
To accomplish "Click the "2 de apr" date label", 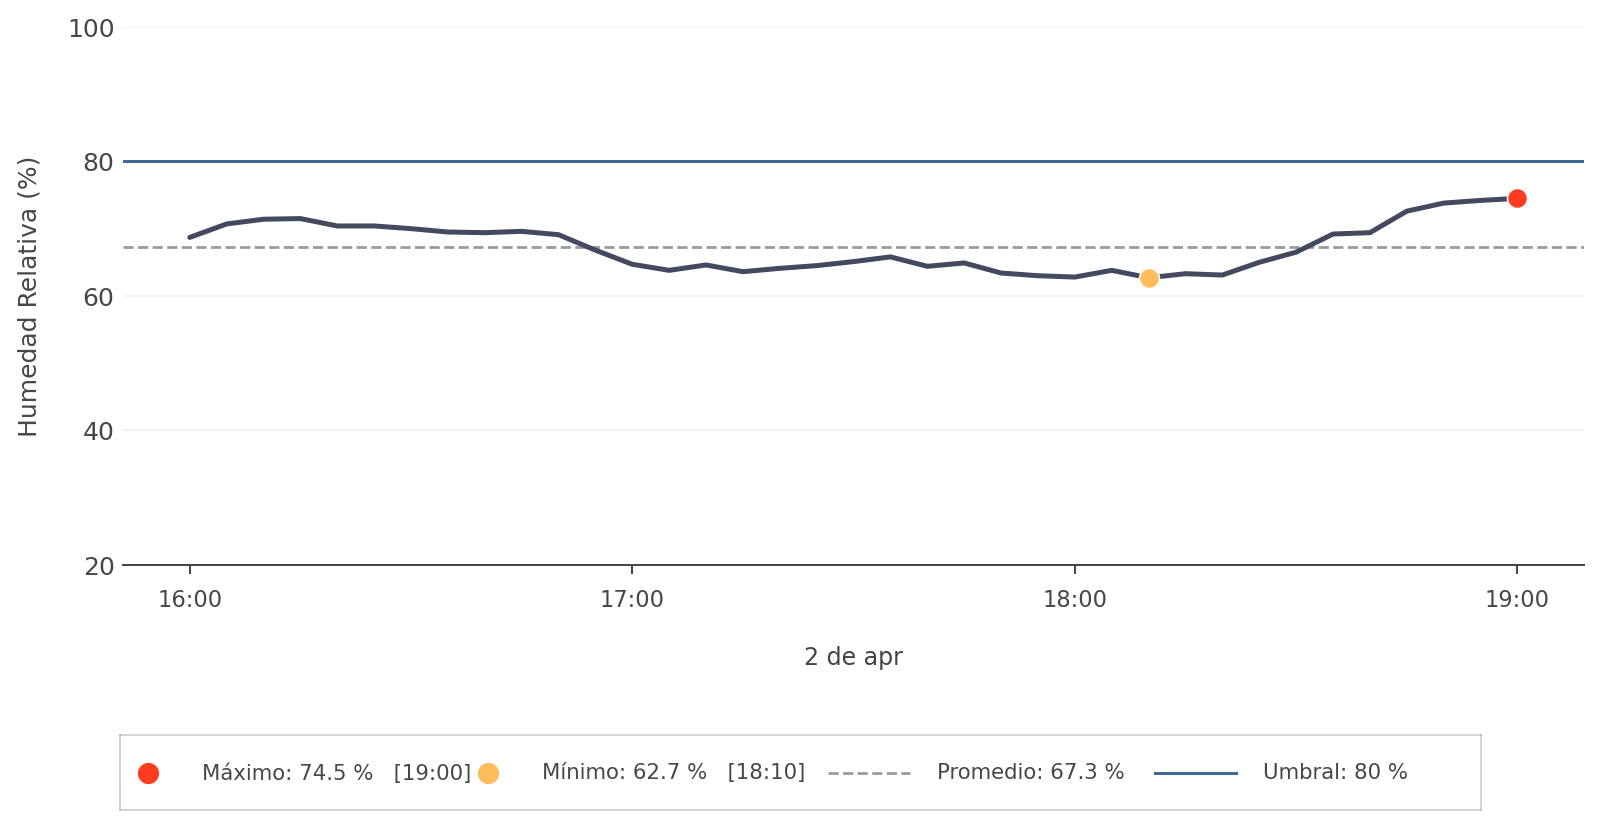I will 853,657.
